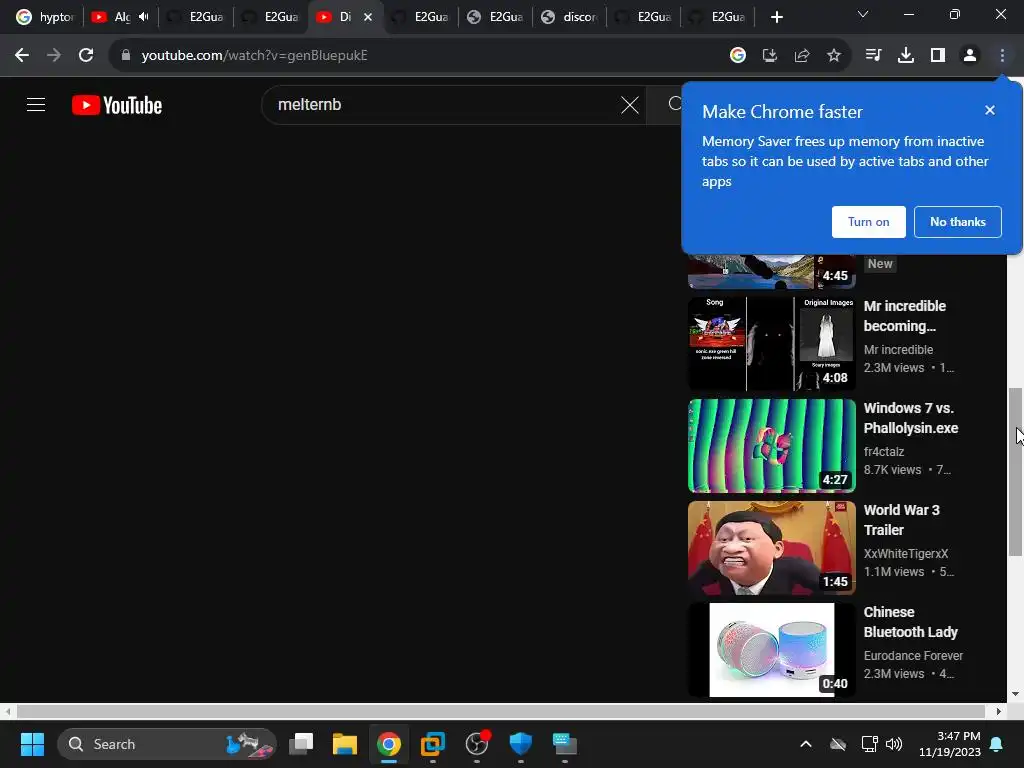Click the Chinese Bluetooth Lady title
The height and width of the screenshot is (768, 1024).
(x=910, y=622)
